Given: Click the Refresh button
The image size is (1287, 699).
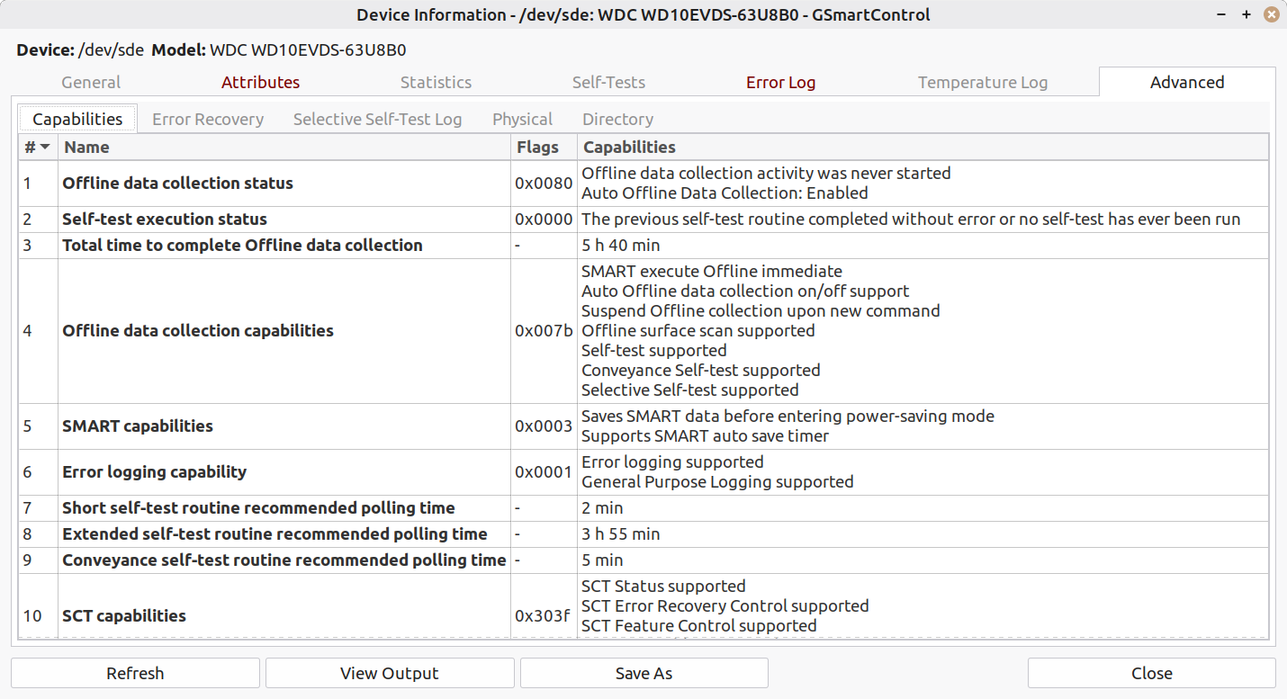Looking at the screenshot, I should coord(135,673).
